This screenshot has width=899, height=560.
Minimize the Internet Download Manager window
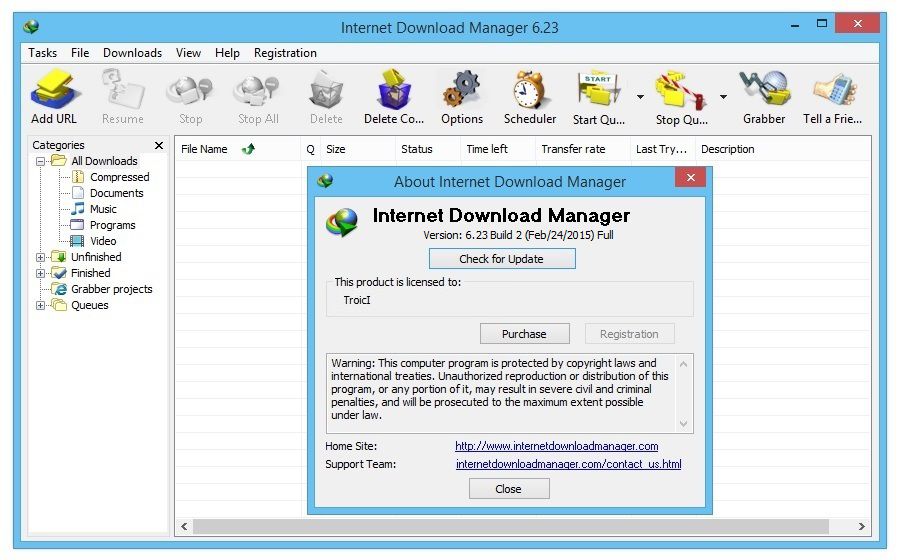[x=795, y=25]
